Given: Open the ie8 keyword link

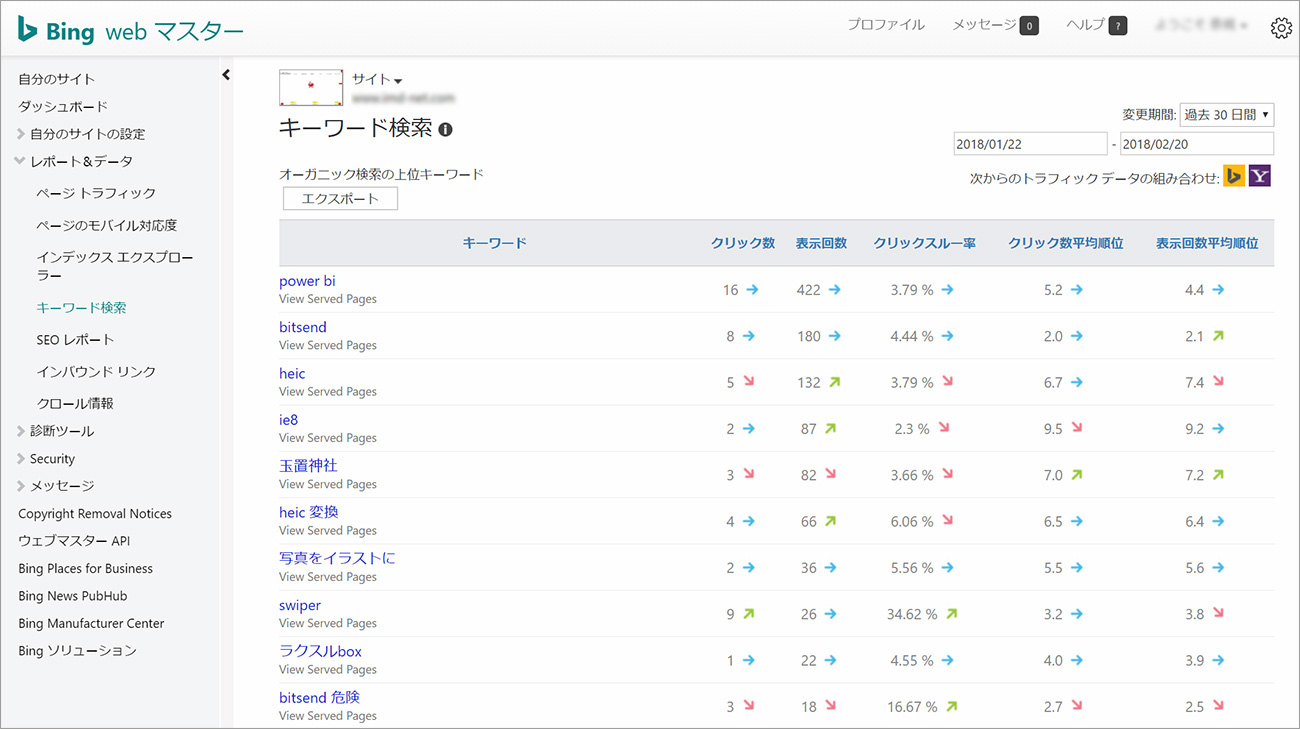Looking at the screenshot, I should [288, 419].
